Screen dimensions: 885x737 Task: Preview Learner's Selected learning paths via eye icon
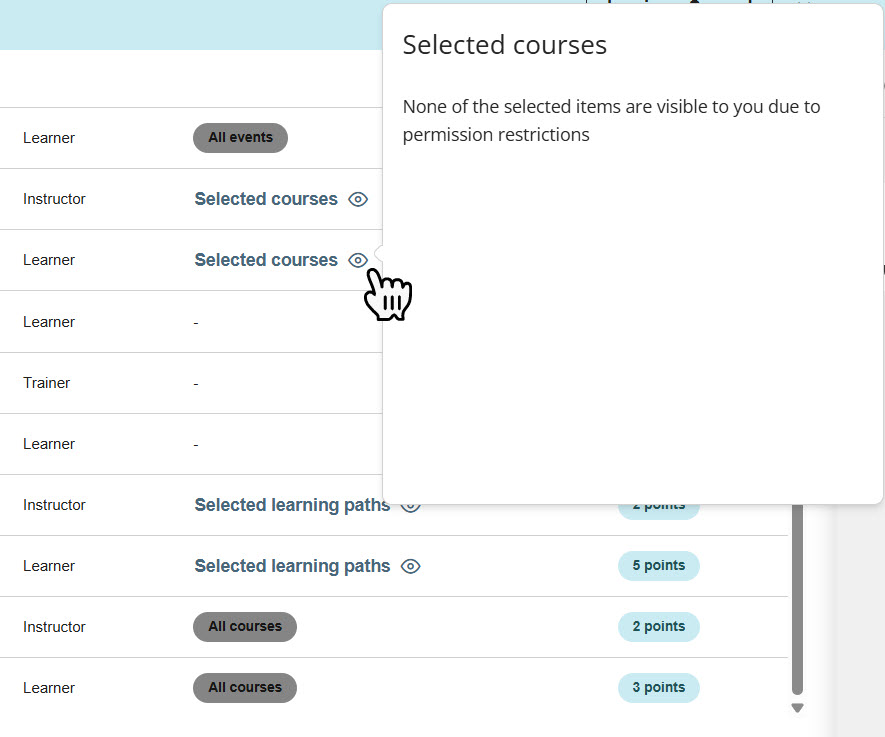[410, 566]
